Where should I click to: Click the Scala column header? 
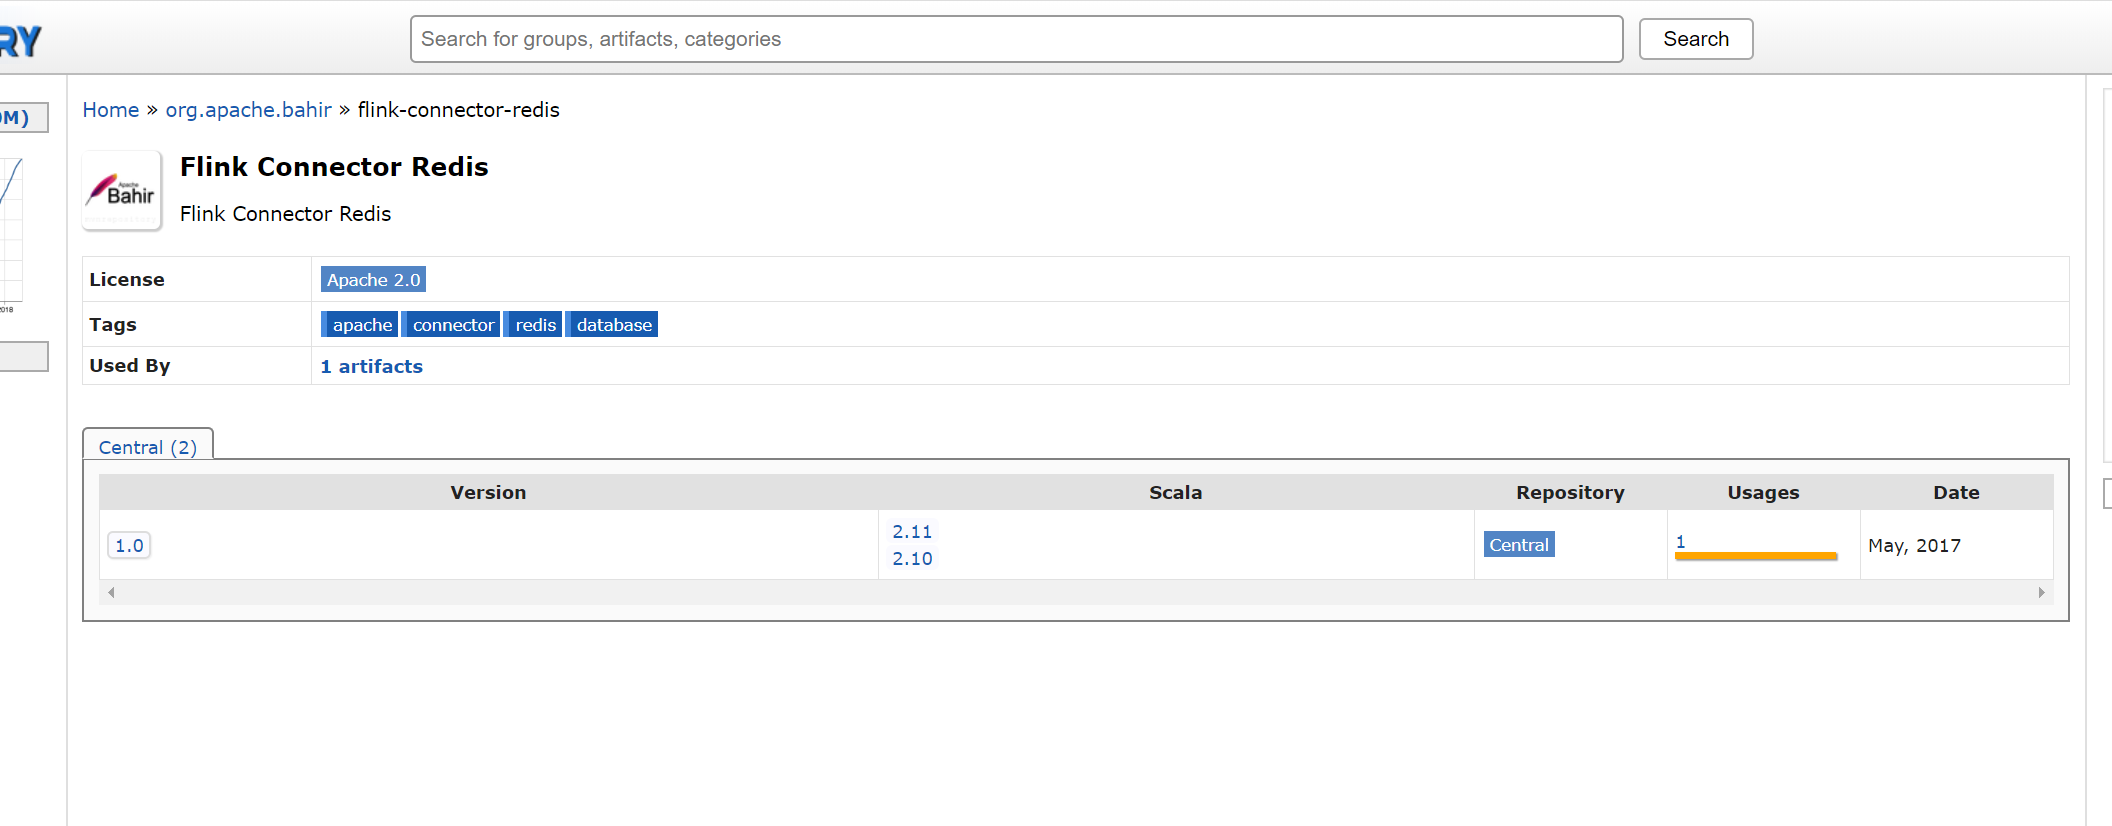(x=1176, y=492)
